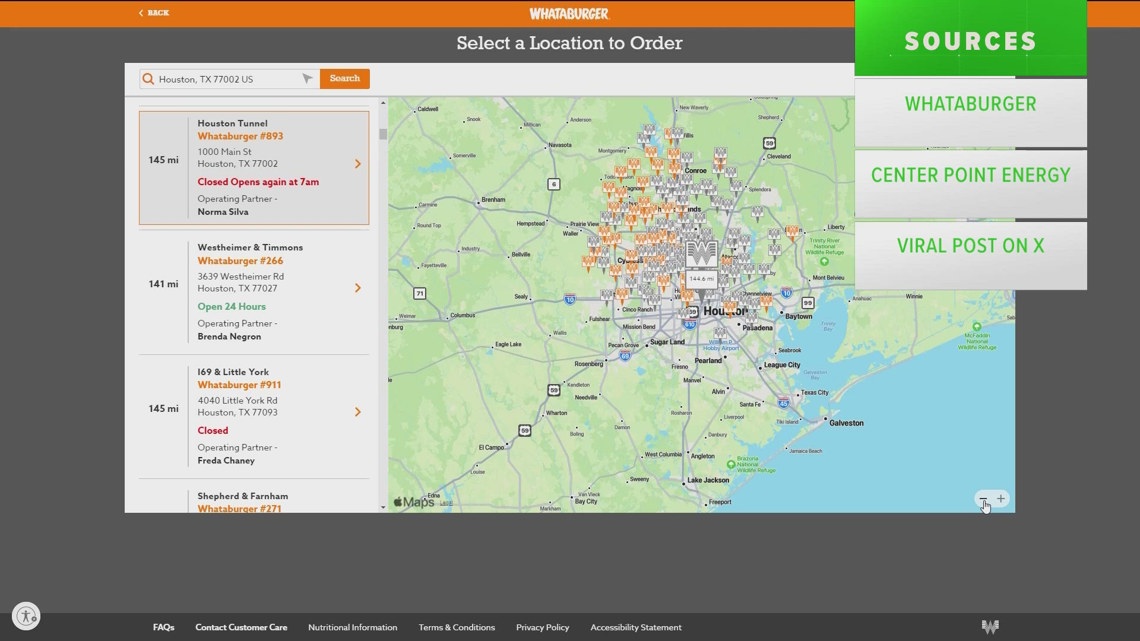The height and width of the screenshot is (641, 1140).
Task: Click the Whataburger W icon in the footer
Action: [990, 627]
